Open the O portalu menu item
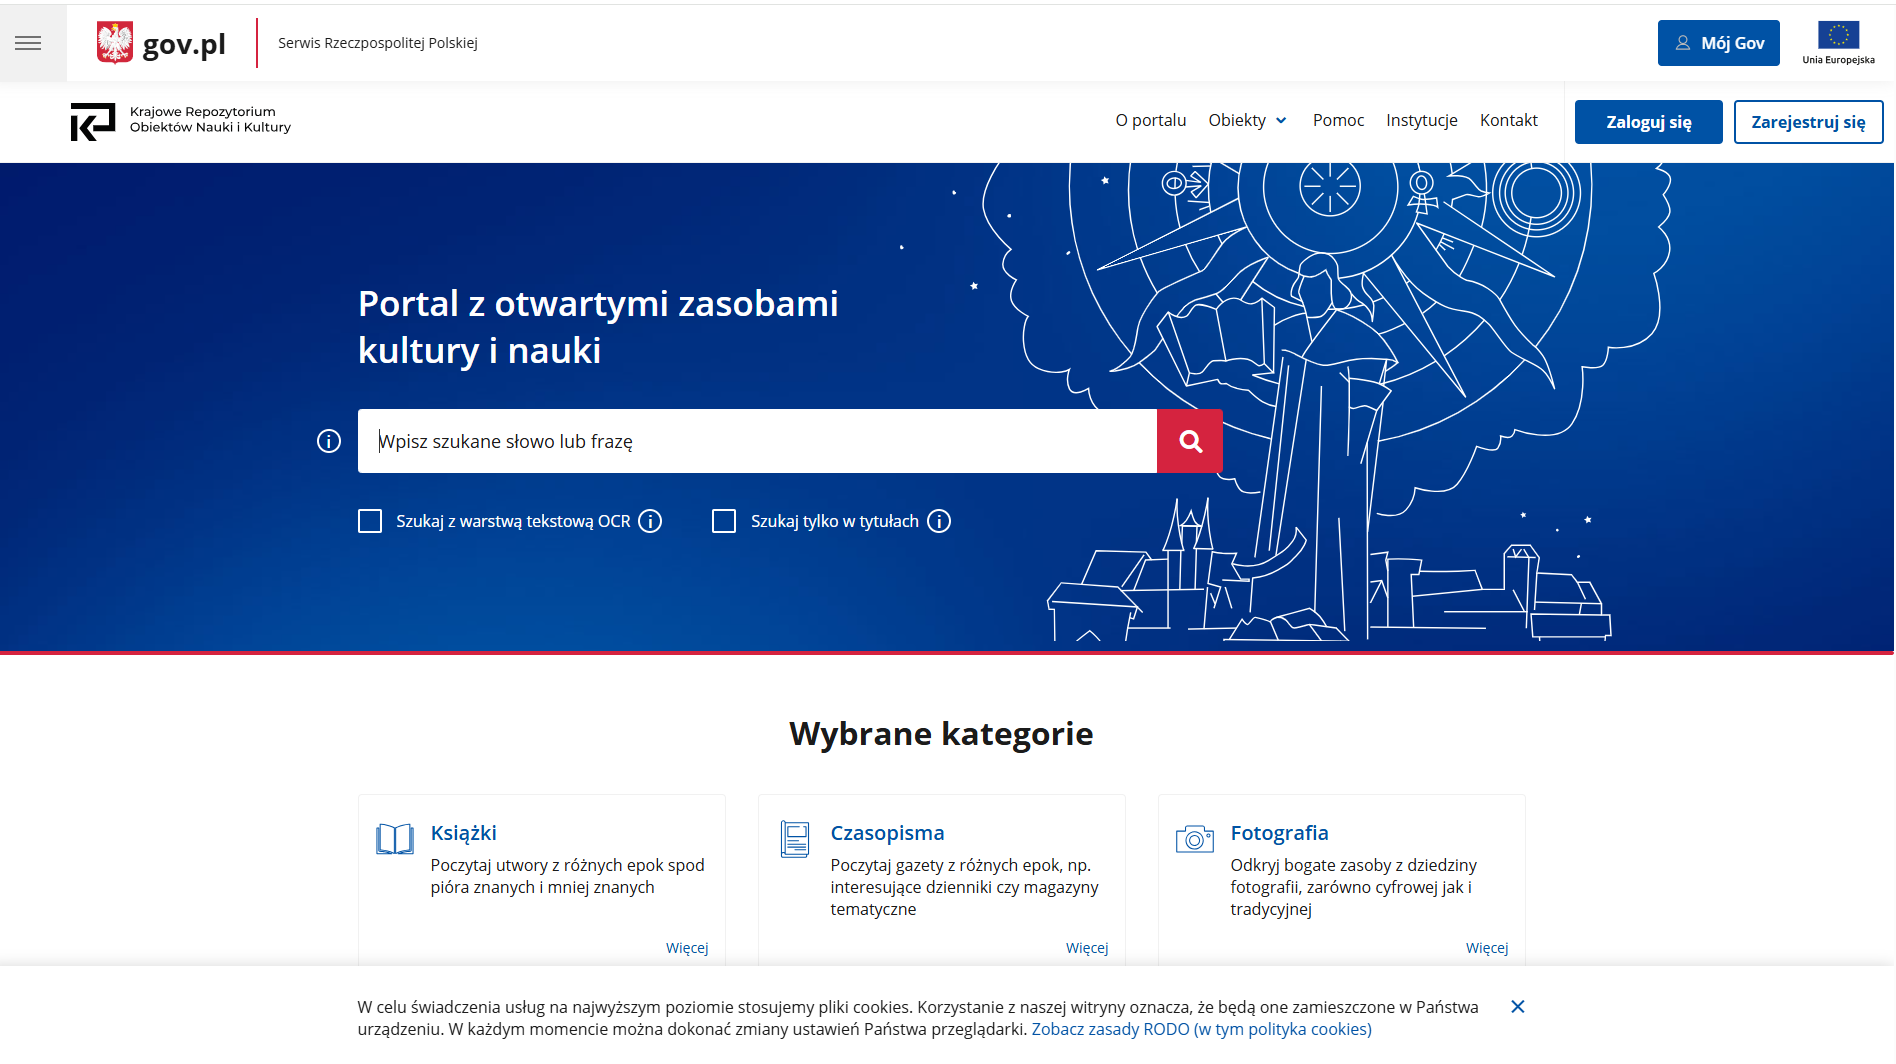Viewport: 1896px width, 1064px height. 1150,120
